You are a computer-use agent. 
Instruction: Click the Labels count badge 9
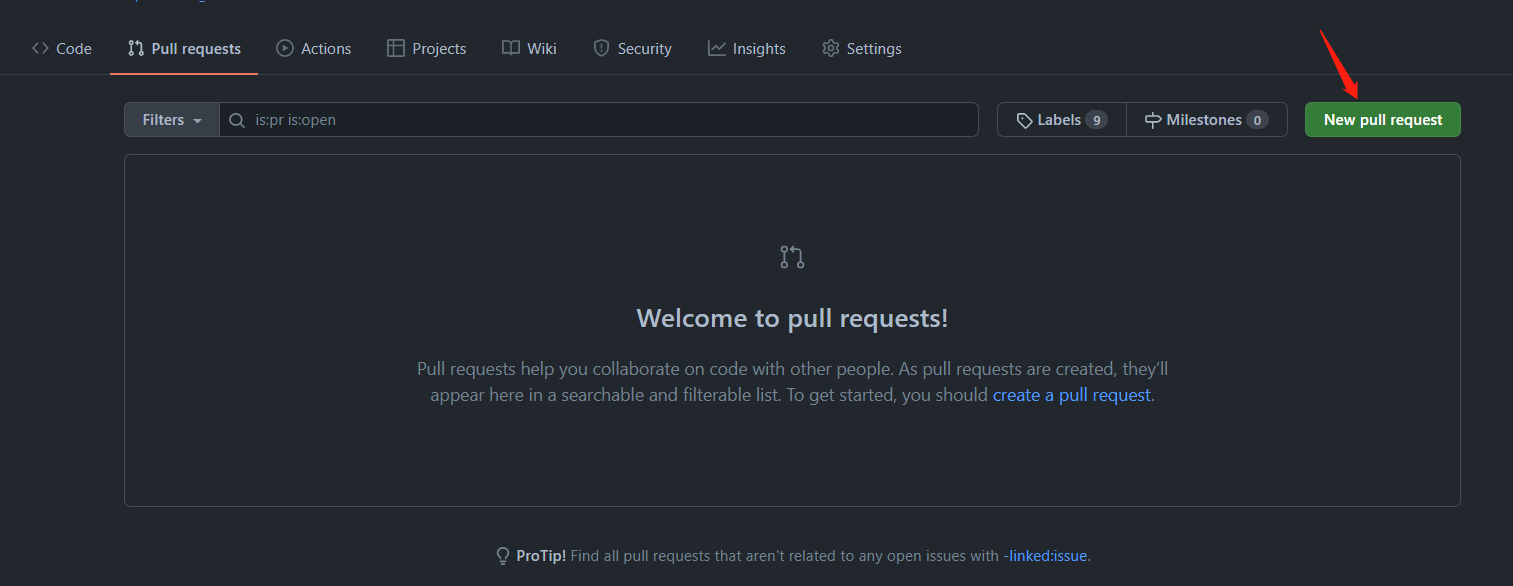[1096, 120]
